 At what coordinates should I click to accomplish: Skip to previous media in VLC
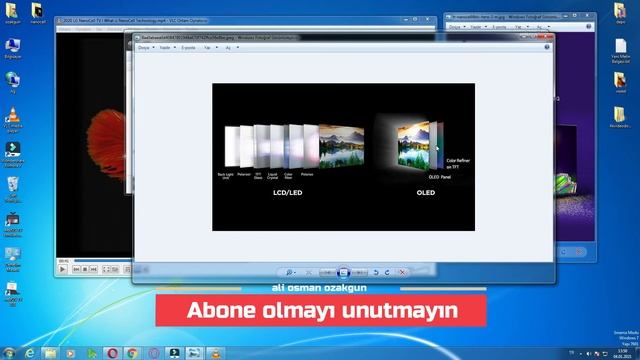click(76, 269)
